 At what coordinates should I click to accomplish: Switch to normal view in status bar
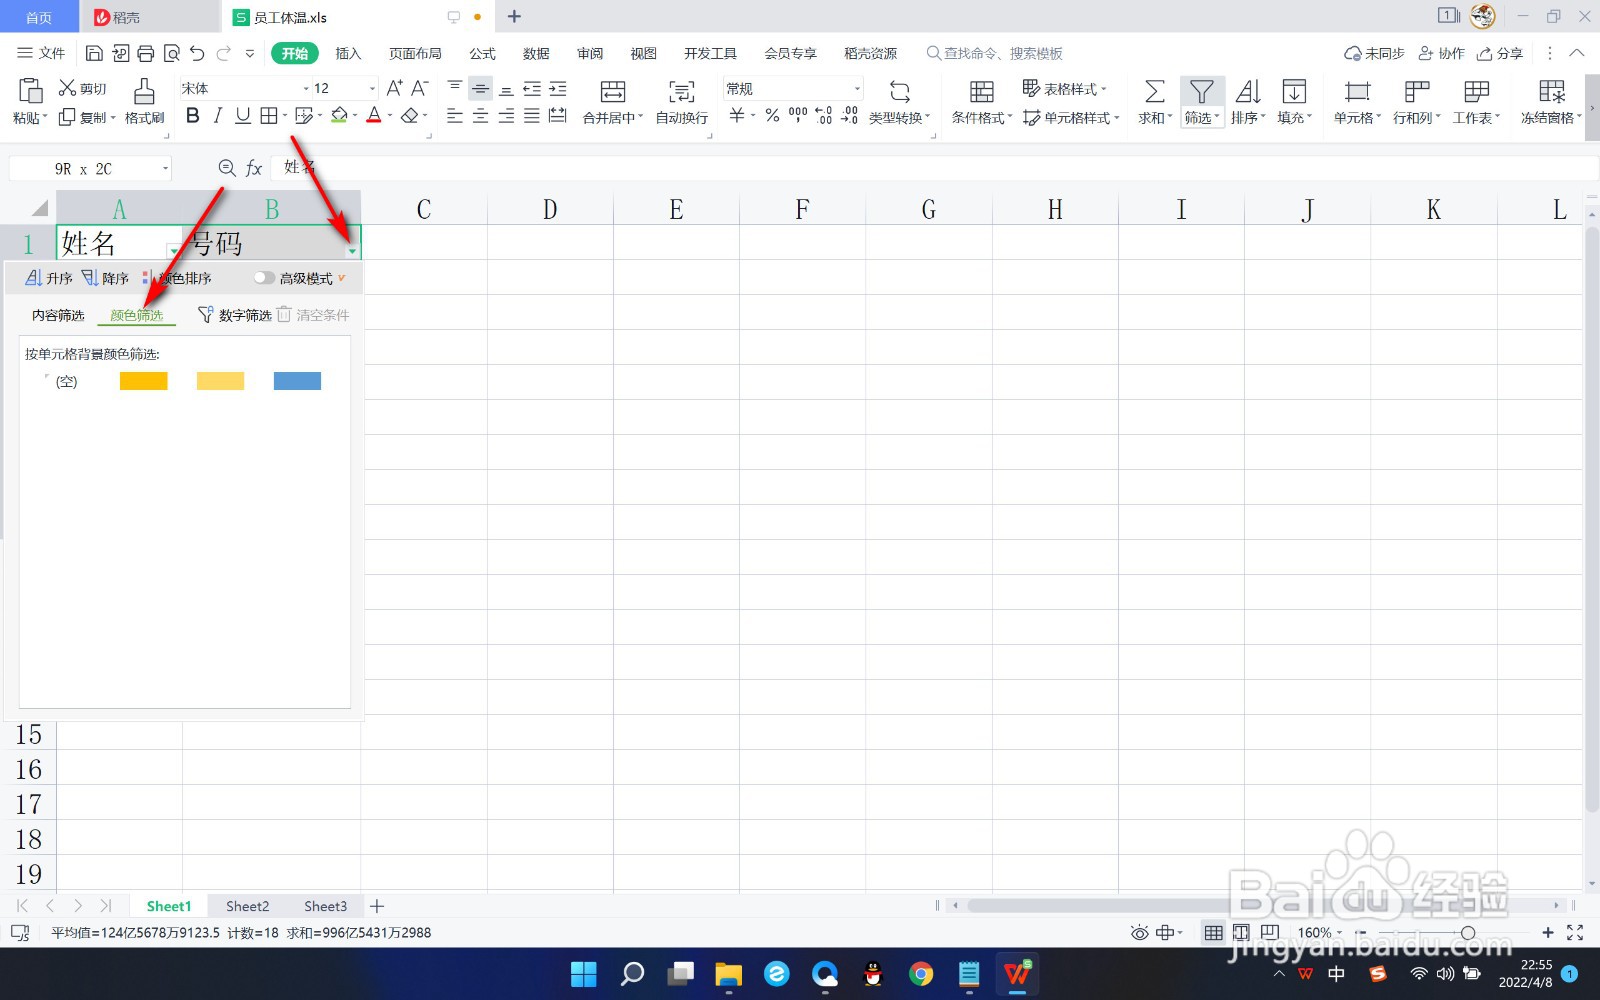point(1213,932)
